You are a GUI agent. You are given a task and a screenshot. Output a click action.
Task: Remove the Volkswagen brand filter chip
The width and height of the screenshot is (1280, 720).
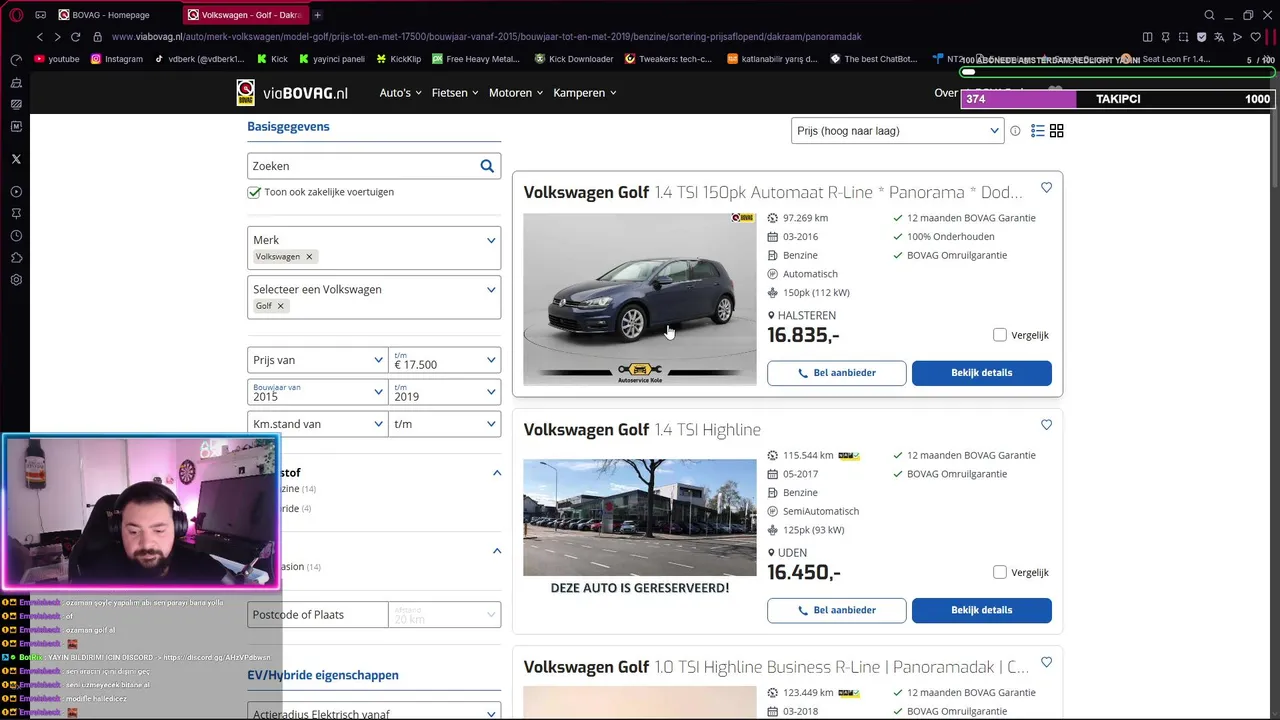pyautogui.click(x=309, y=257)
